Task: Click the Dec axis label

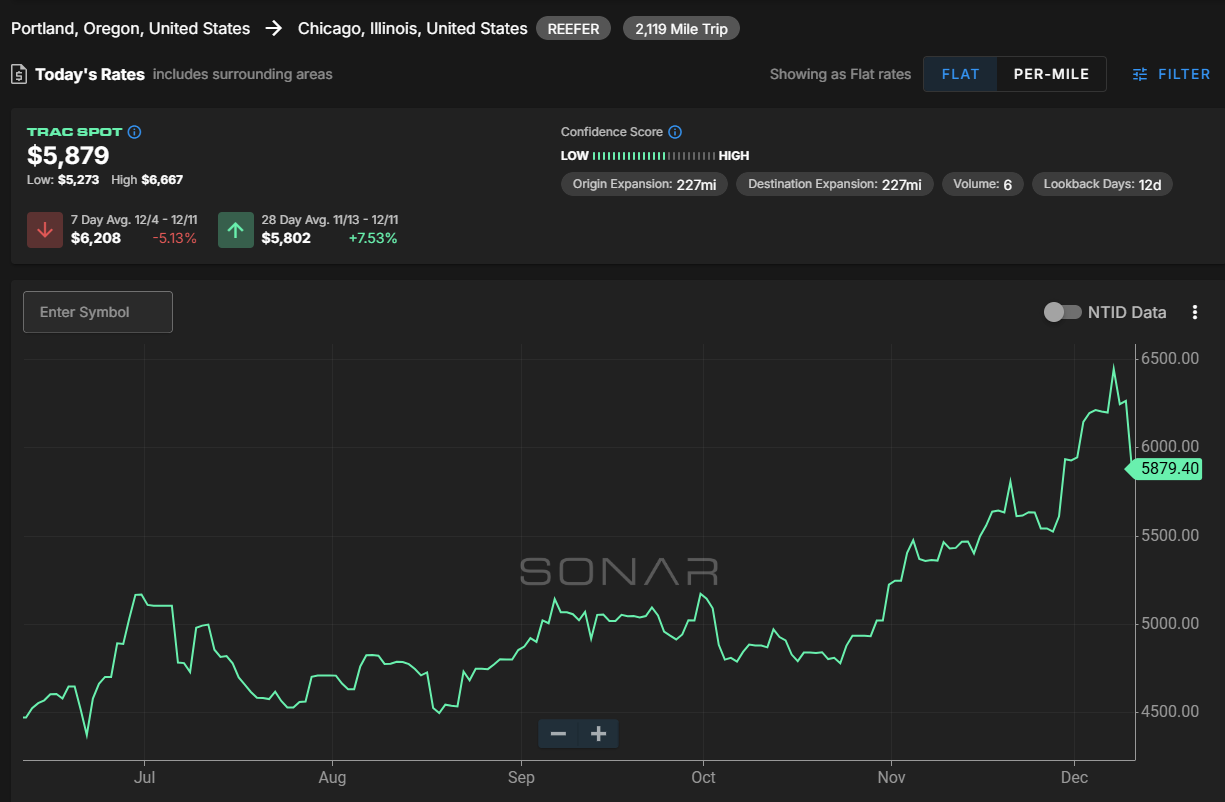Action: (x=1074, y=777)
